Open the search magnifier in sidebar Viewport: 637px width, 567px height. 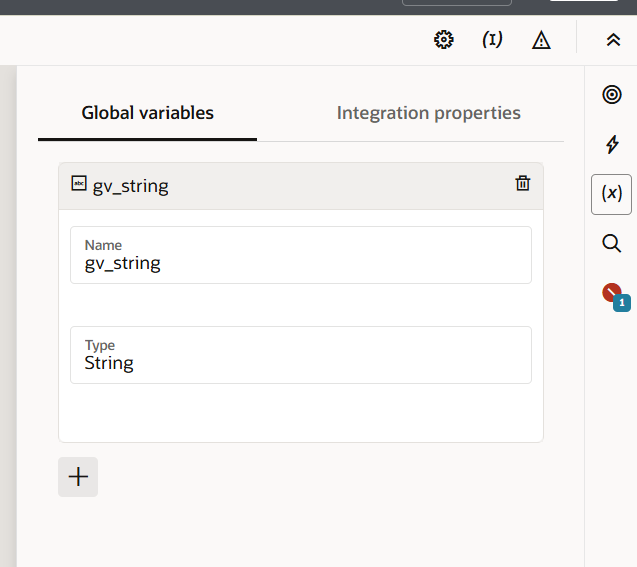[x=612, y=243]
